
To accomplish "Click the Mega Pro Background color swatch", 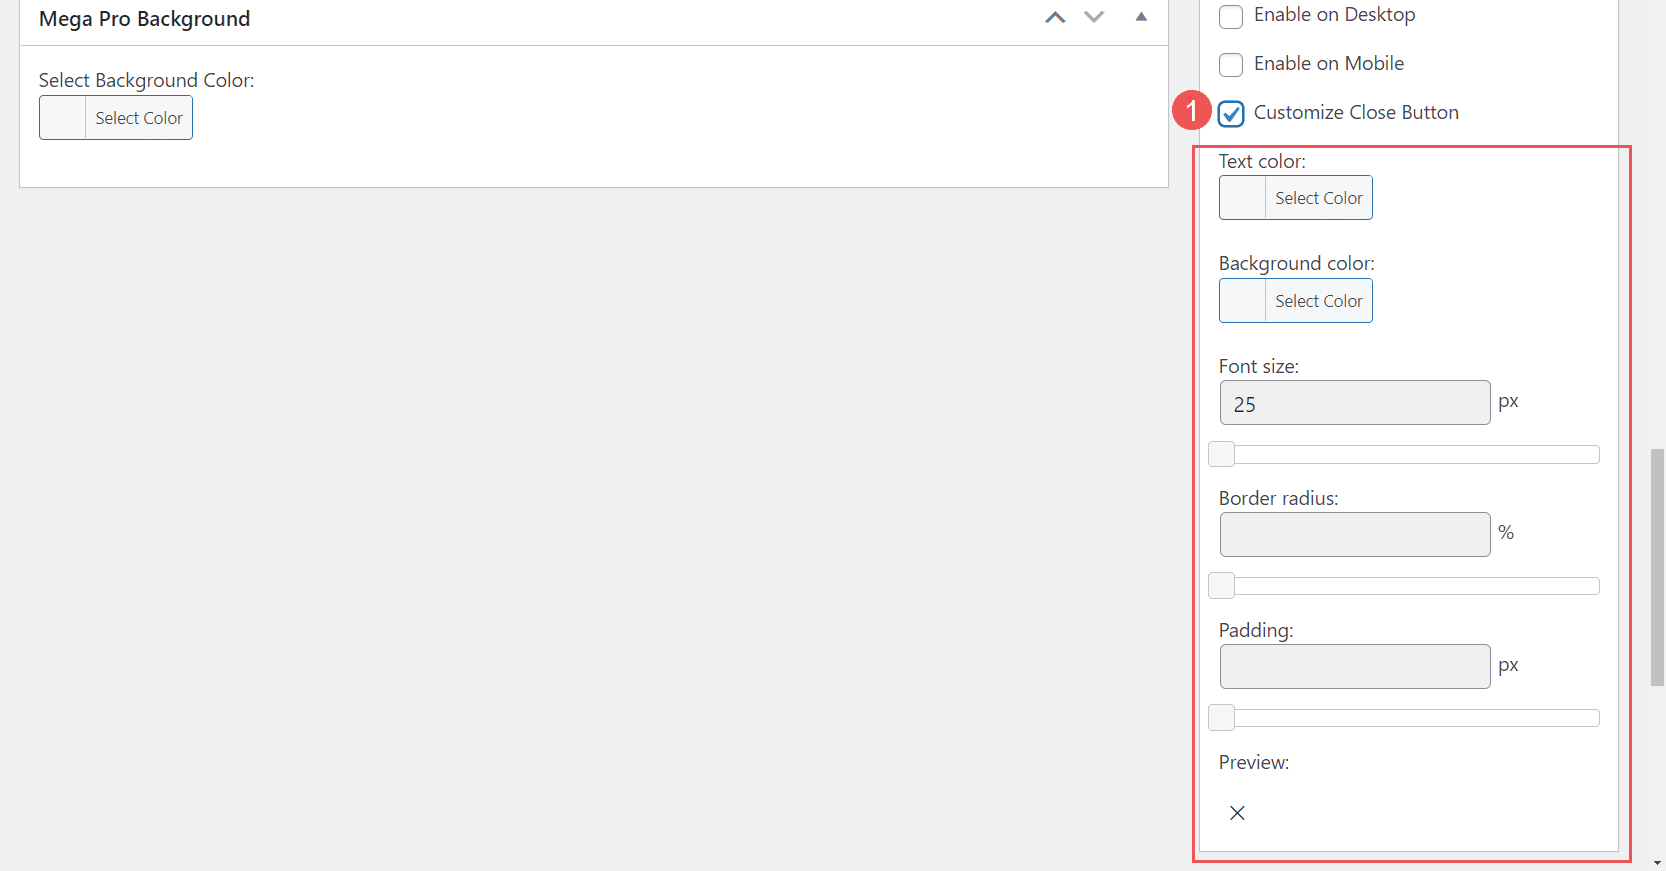I will 63,118.
